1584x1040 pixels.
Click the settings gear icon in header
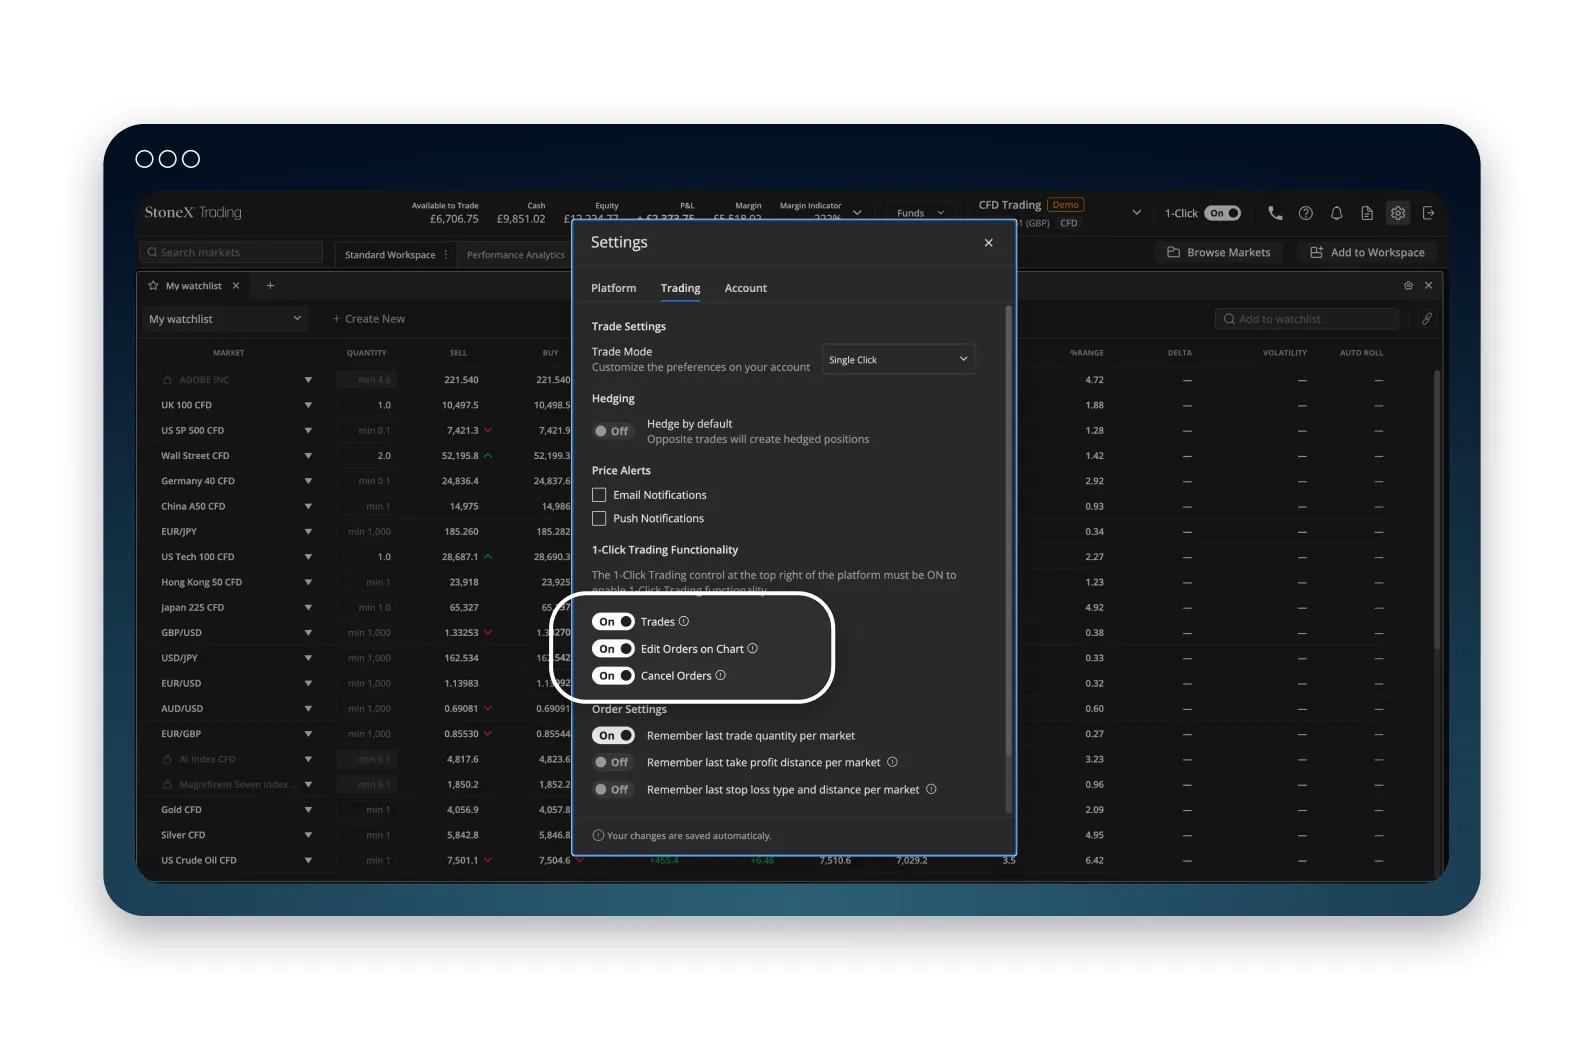(x=1398, y=213)
